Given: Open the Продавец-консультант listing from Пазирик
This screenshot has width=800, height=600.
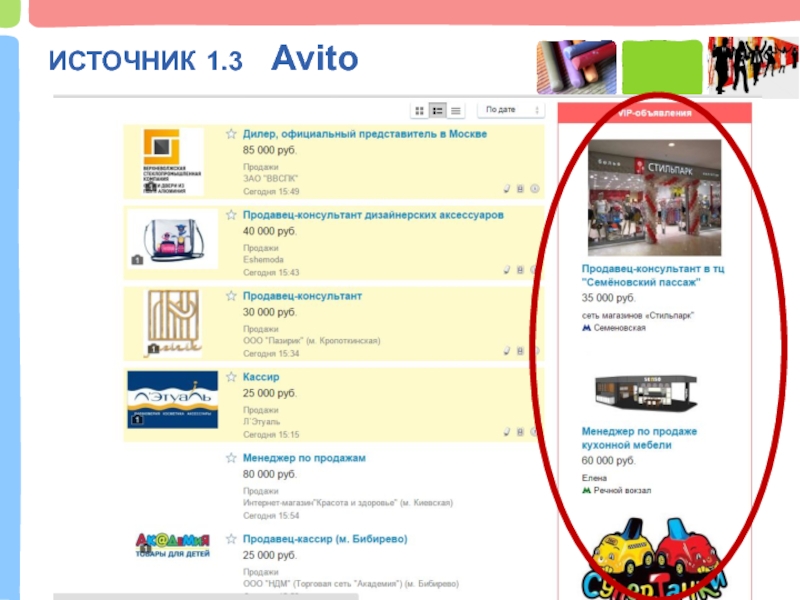Looking at the screenshot, I should 302,296.
